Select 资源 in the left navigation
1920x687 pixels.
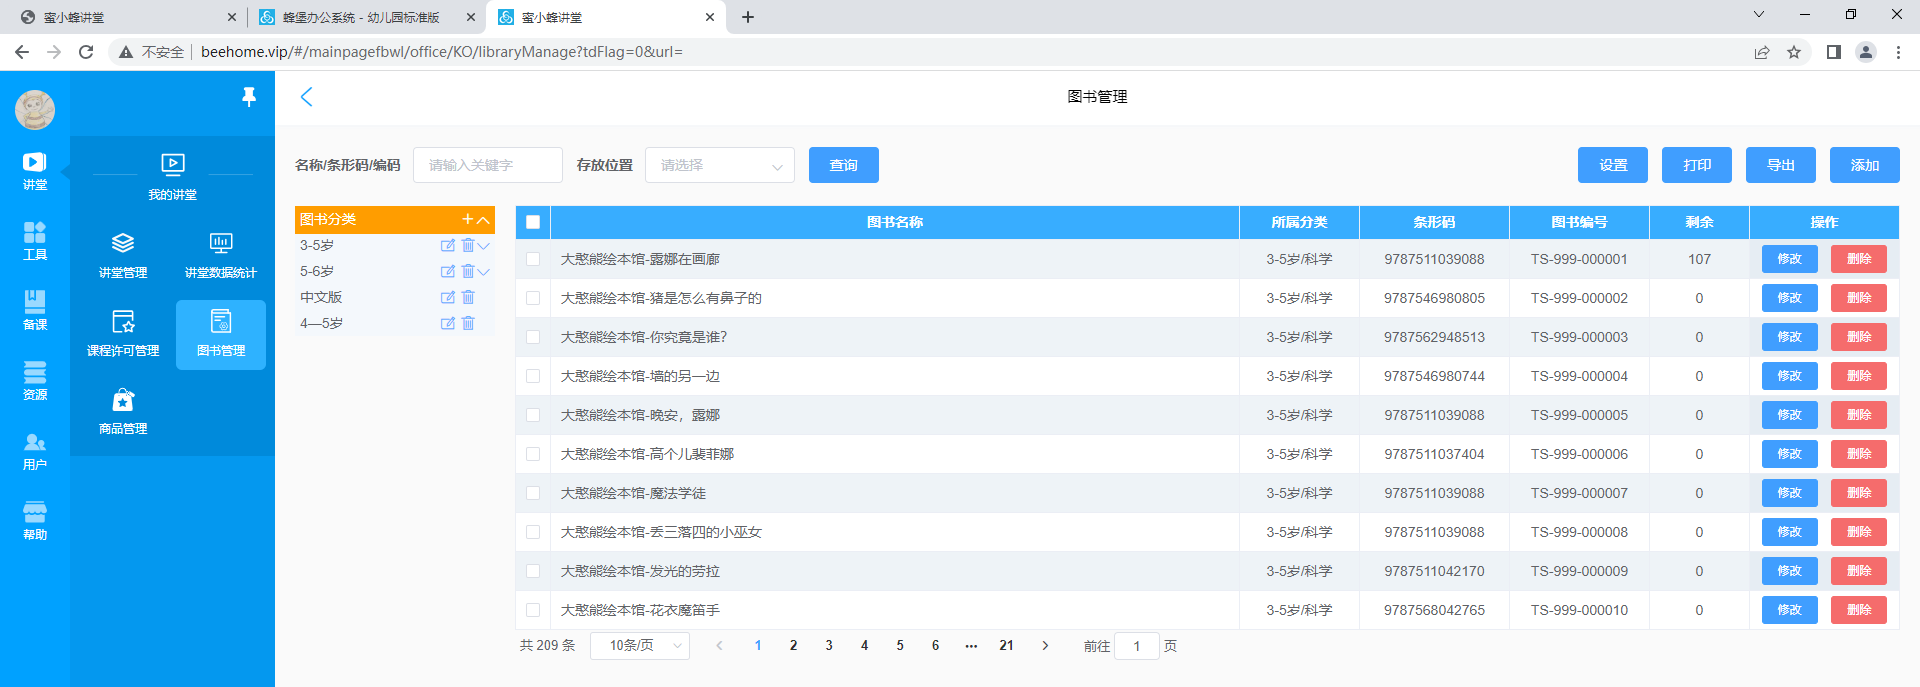pyautogui.click(x=35, y=380)
